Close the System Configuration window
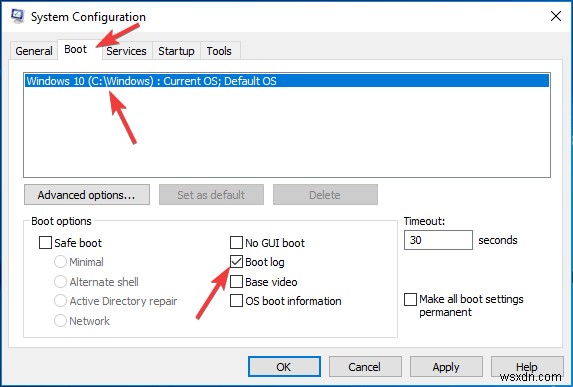 [x=556, y=16]
